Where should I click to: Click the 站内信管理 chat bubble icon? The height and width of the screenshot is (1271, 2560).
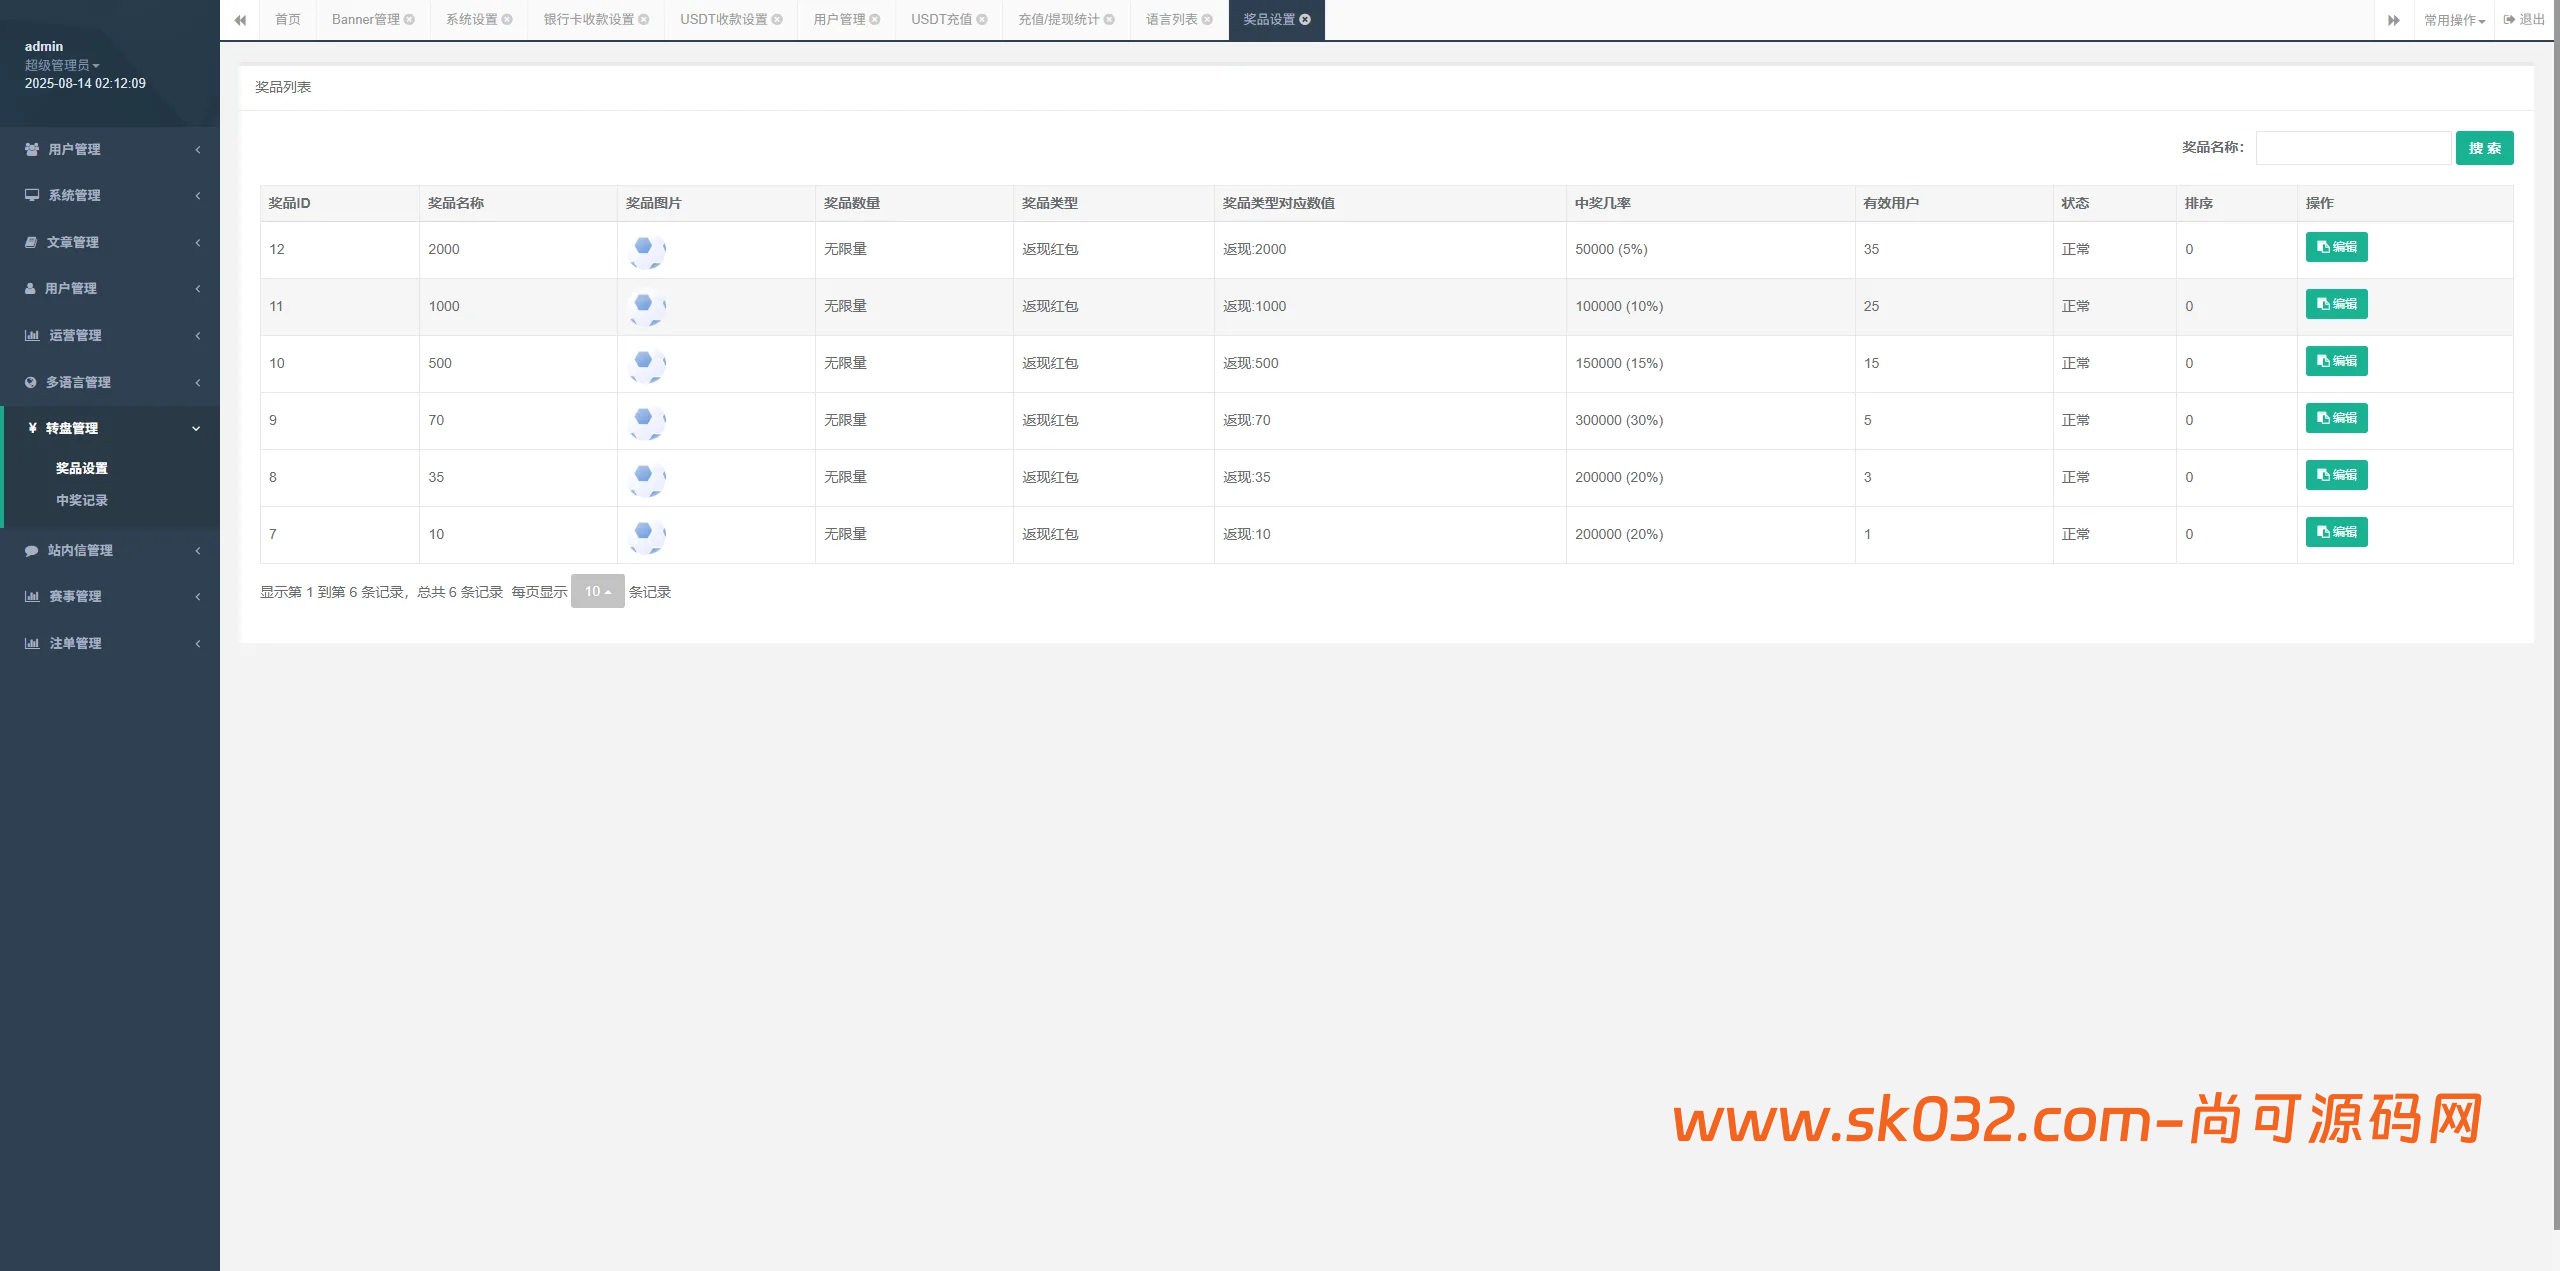31,551
